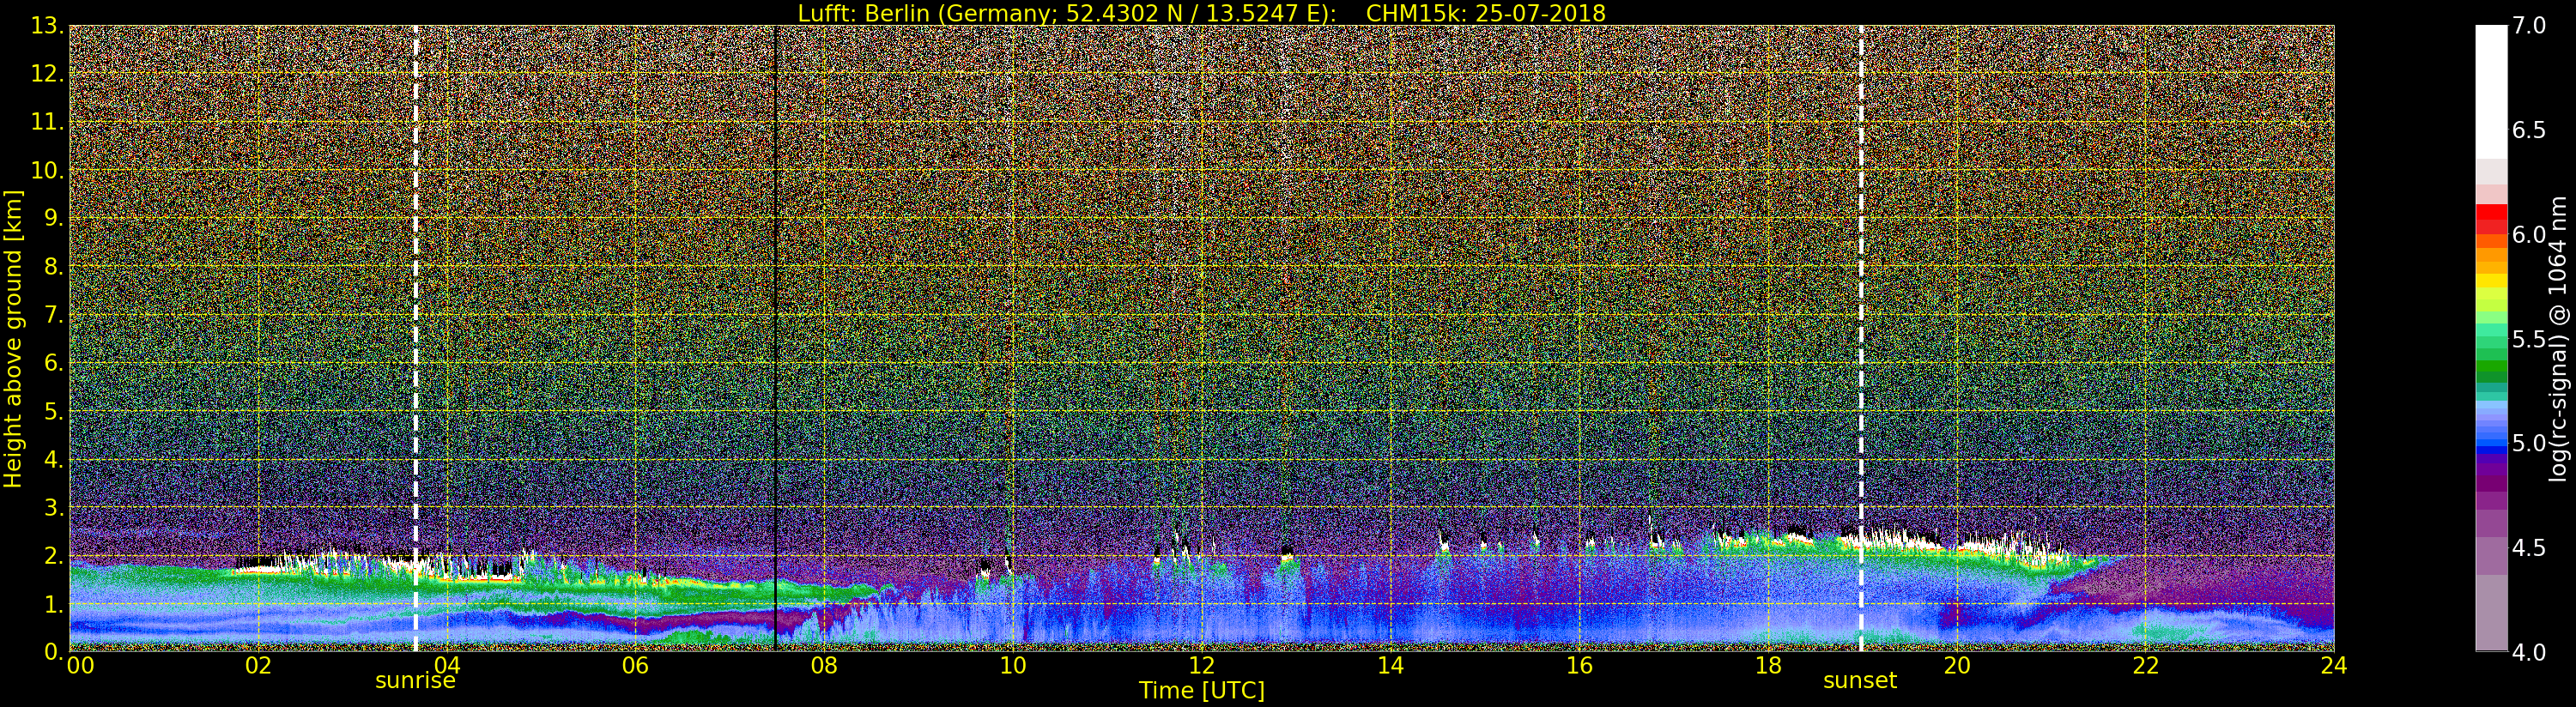Click the '8.' height axis tick label
This screenshot has height=707, width=2576.
[x=54, y=267]
